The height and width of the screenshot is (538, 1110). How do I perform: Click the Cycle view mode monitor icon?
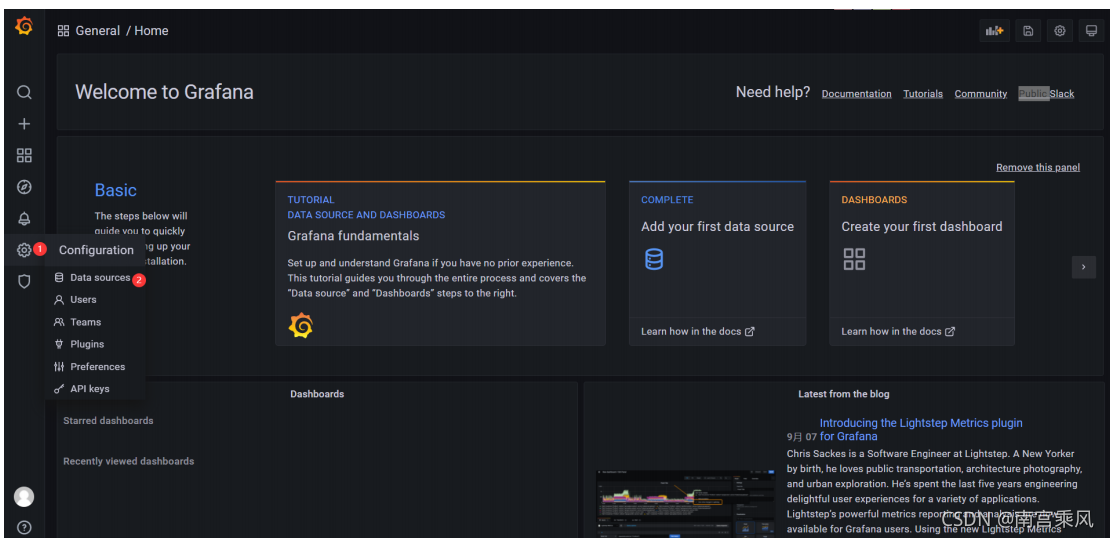point(1092,30)
